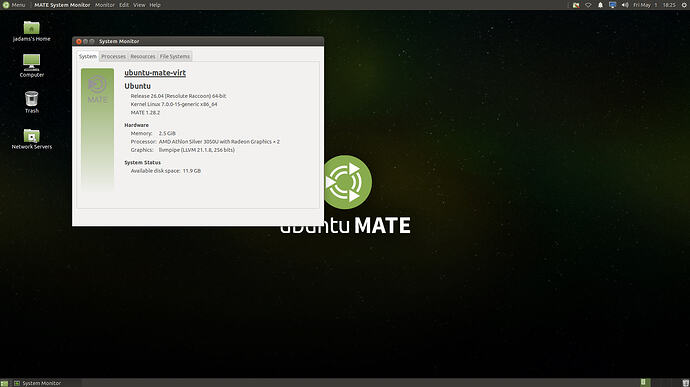Switch to the Processes tab
The image size is (690, 387).
(114, 56)
